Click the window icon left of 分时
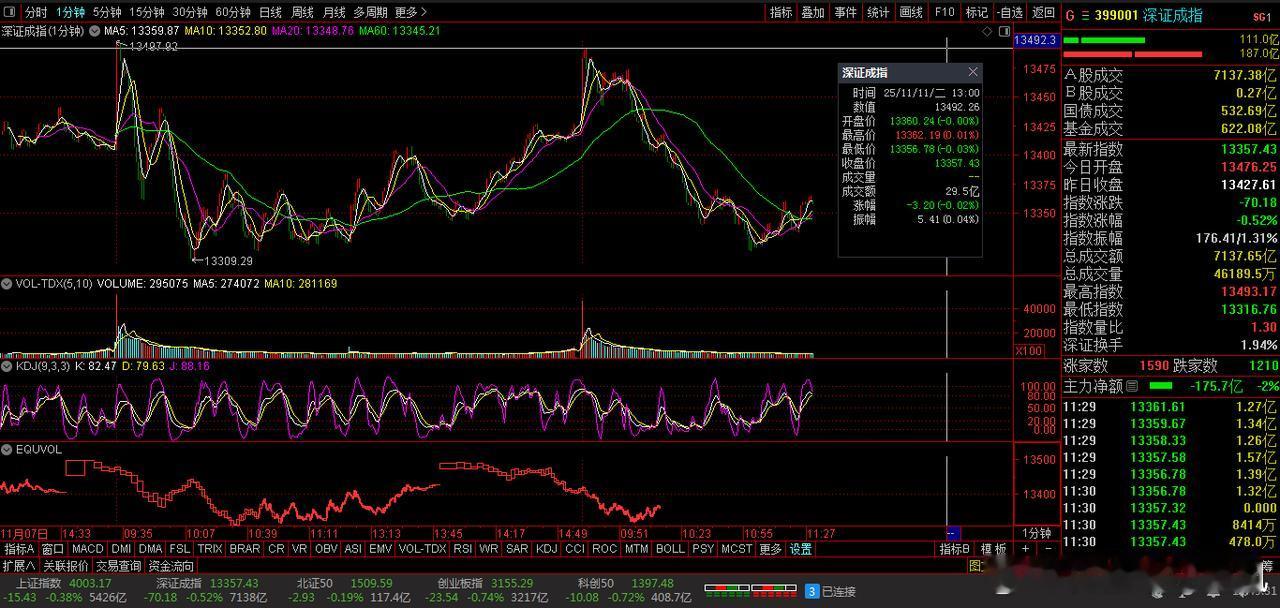This screenshot has height=608, width=1280. [10, 12]
